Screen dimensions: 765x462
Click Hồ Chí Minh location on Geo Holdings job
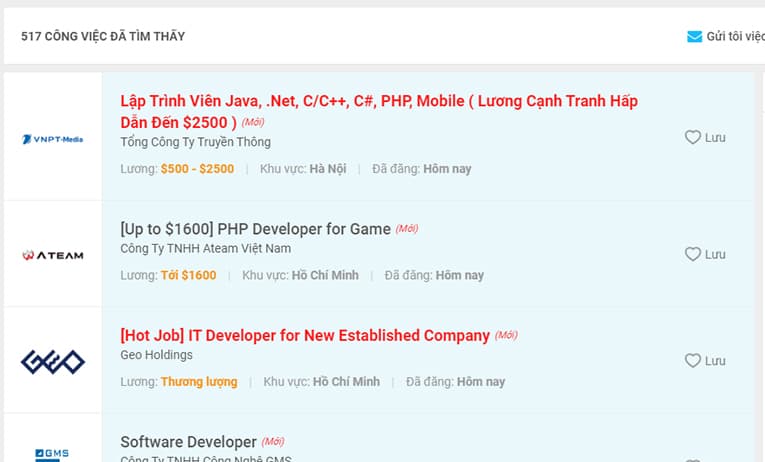click(x=346, y=382)
